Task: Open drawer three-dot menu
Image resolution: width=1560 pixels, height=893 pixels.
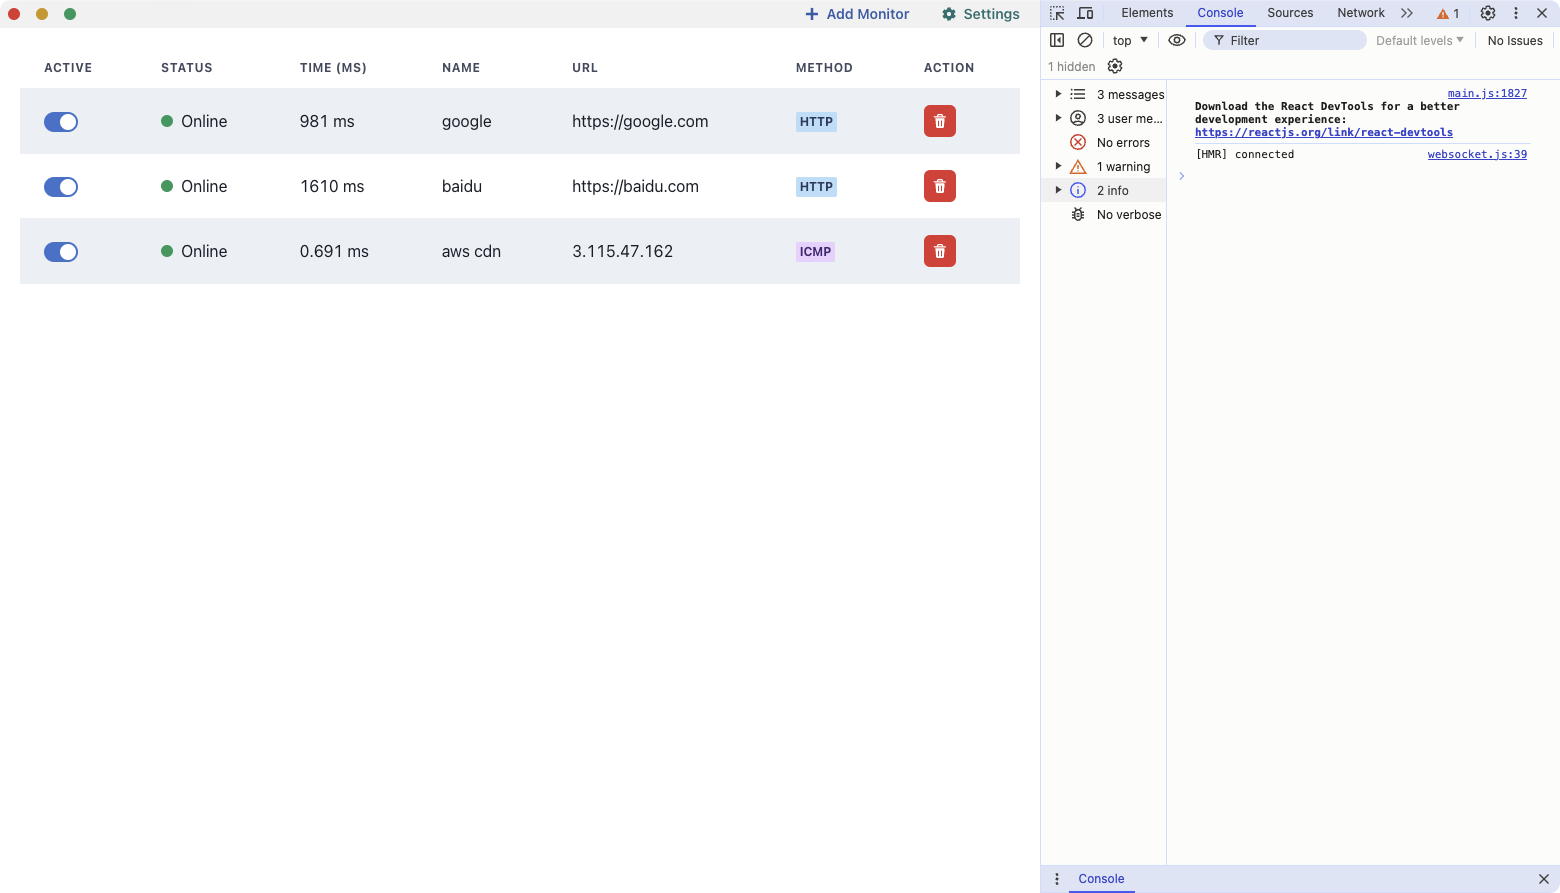Action: (1057, 879)
